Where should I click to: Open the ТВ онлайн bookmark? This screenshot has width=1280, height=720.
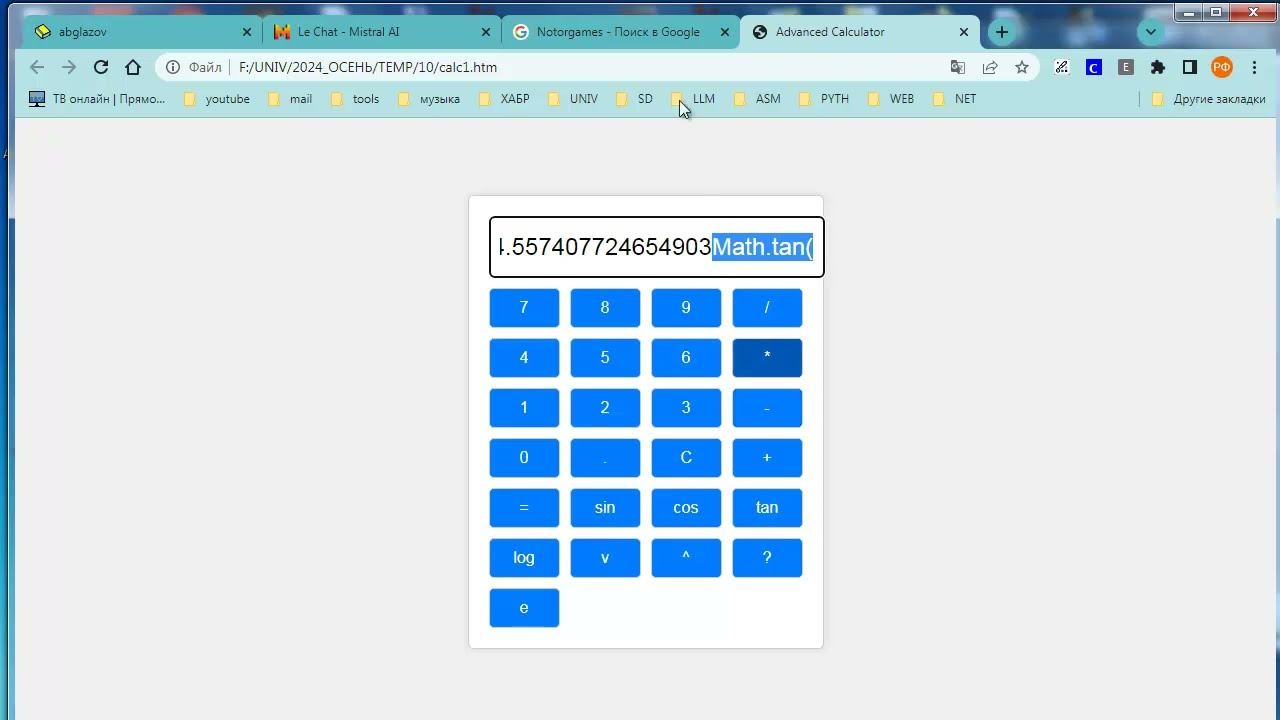(x=97, y=99)
